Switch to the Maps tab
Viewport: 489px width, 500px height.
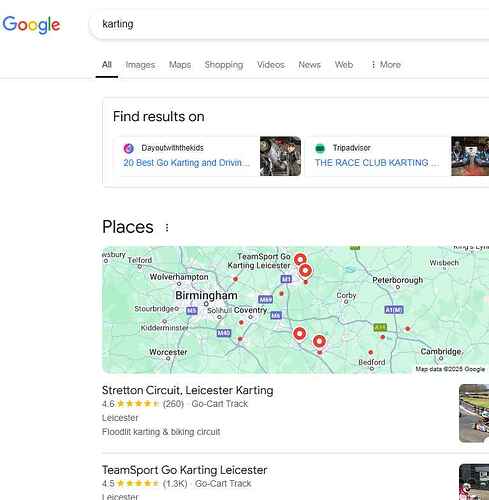[x=180, y=65]
